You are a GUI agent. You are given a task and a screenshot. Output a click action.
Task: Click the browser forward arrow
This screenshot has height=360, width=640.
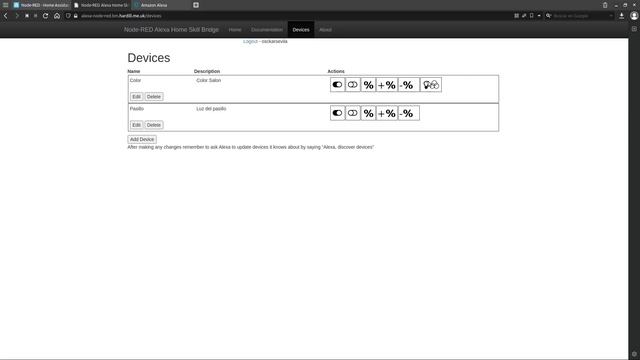pyautogui.click(x=17, y=16)
